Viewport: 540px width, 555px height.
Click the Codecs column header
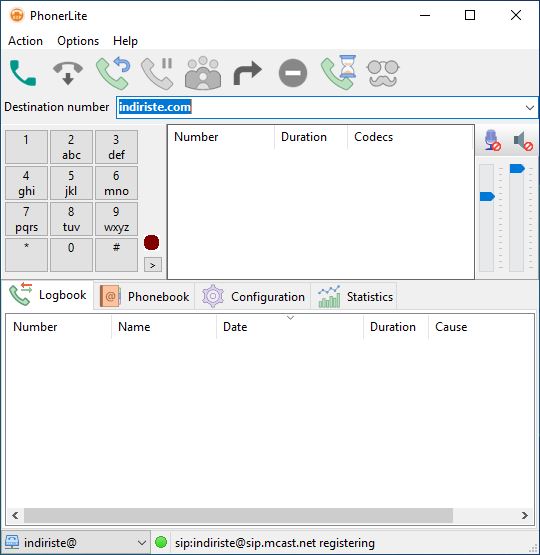pos(410,137)
